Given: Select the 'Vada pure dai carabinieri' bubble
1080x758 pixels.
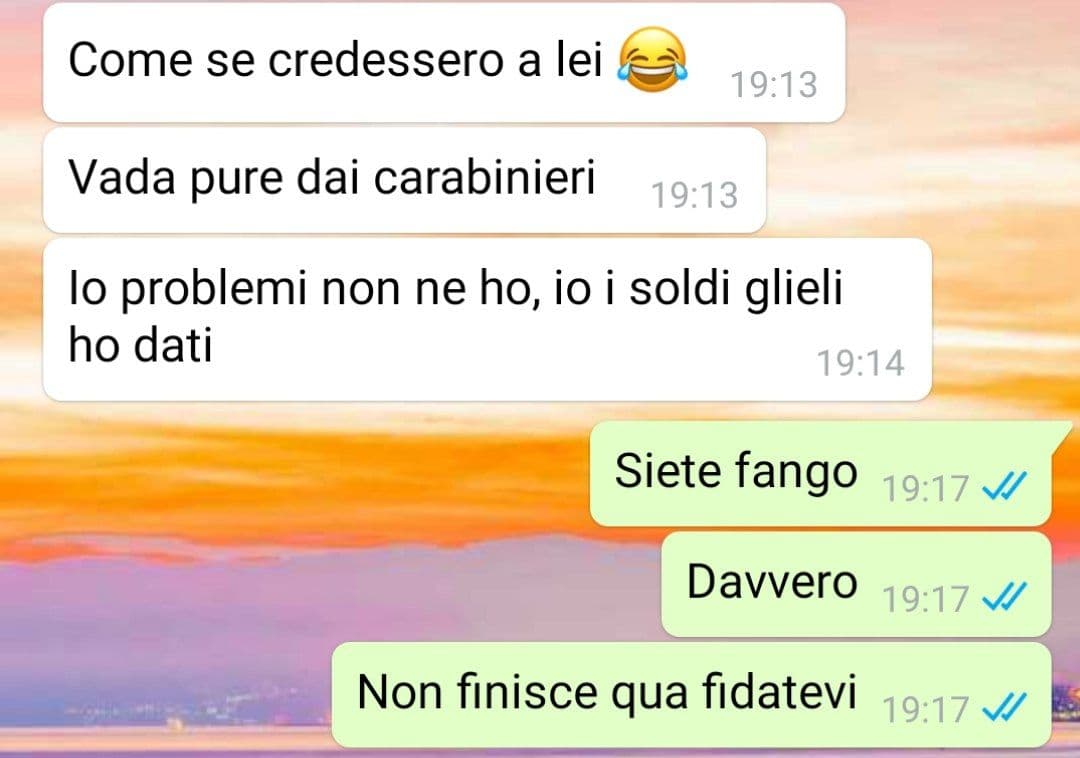Looking at the screenshot, I should [x=404, y=180].
